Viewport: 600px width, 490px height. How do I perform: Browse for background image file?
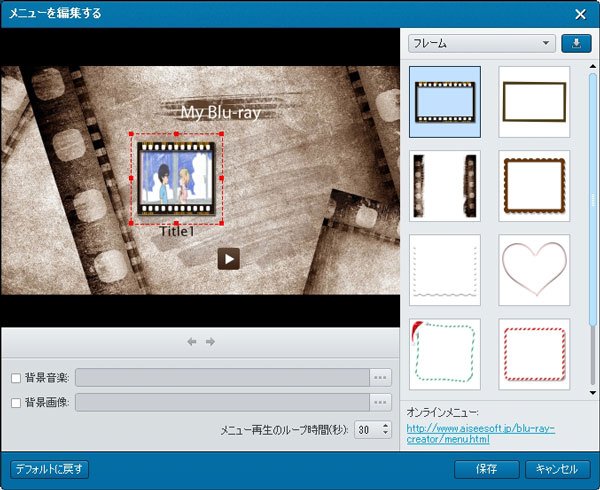[380, 402]
